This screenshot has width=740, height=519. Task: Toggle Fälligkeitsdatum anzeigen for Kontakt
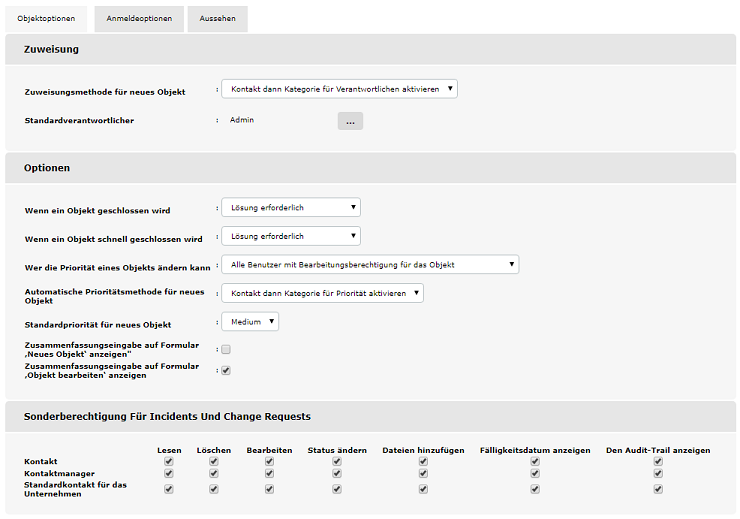point(535,461)
